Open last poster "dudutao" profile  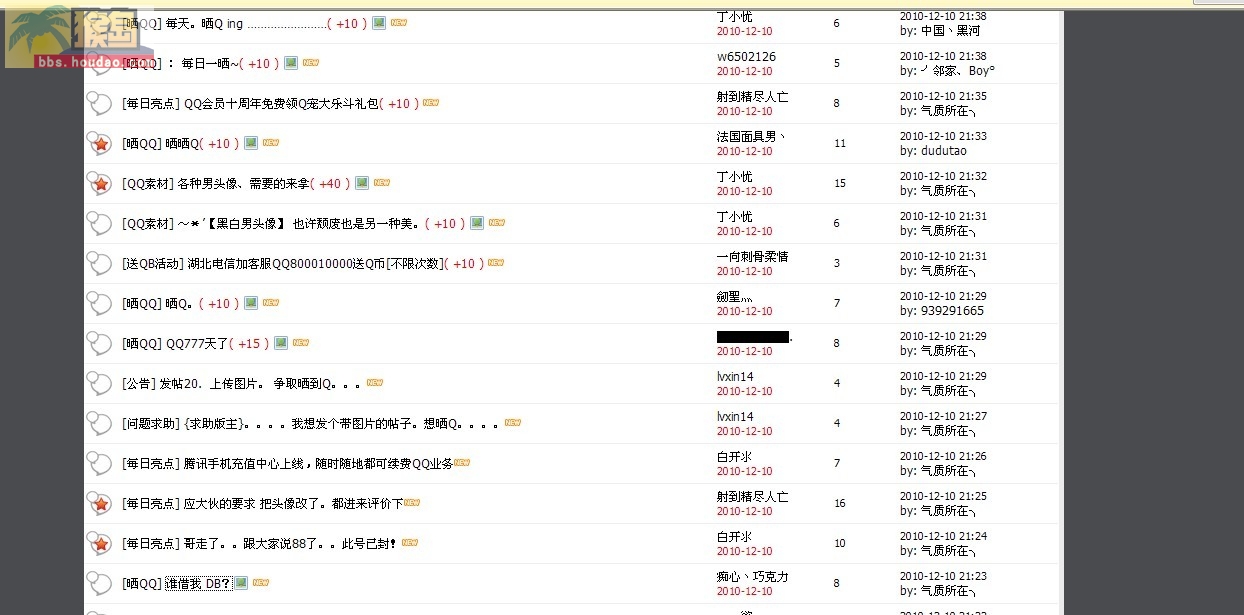pos(943,151)
